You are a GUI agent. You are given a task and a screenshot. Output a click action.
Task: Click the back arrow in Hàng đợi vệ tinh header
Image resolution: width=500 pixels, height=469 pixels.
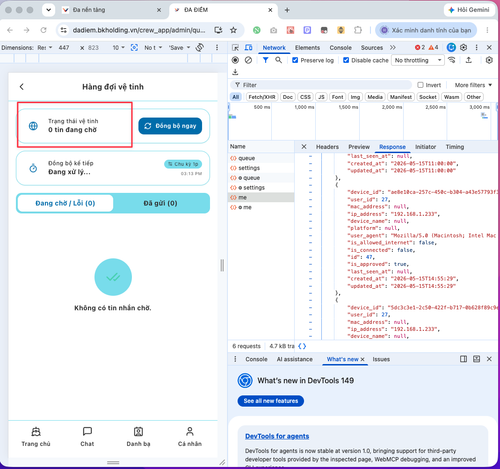point(22,87)
